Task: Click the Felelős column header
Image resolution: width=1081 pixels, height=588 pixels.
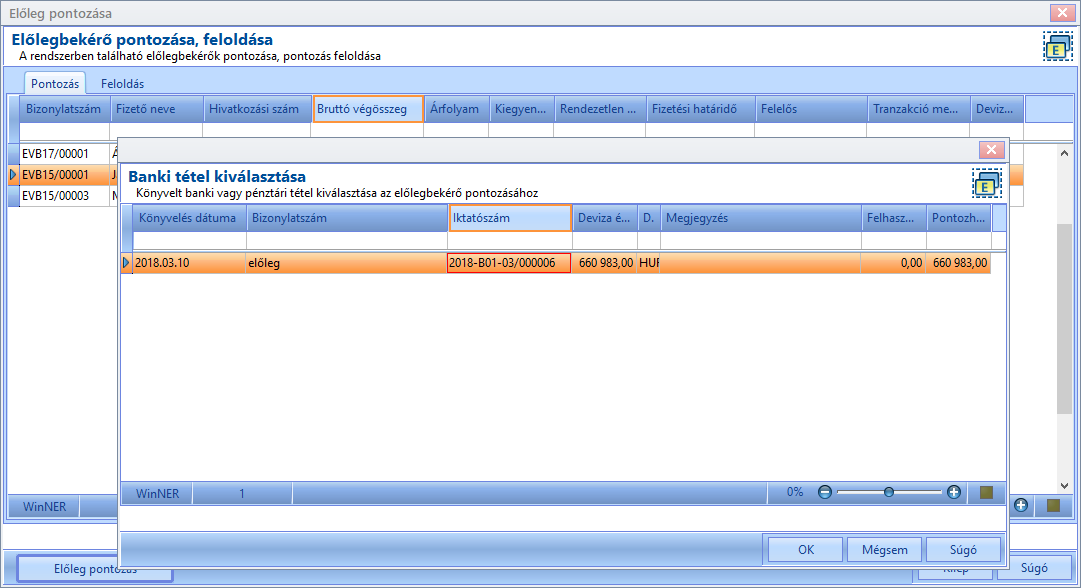Action: coord(811,109)
